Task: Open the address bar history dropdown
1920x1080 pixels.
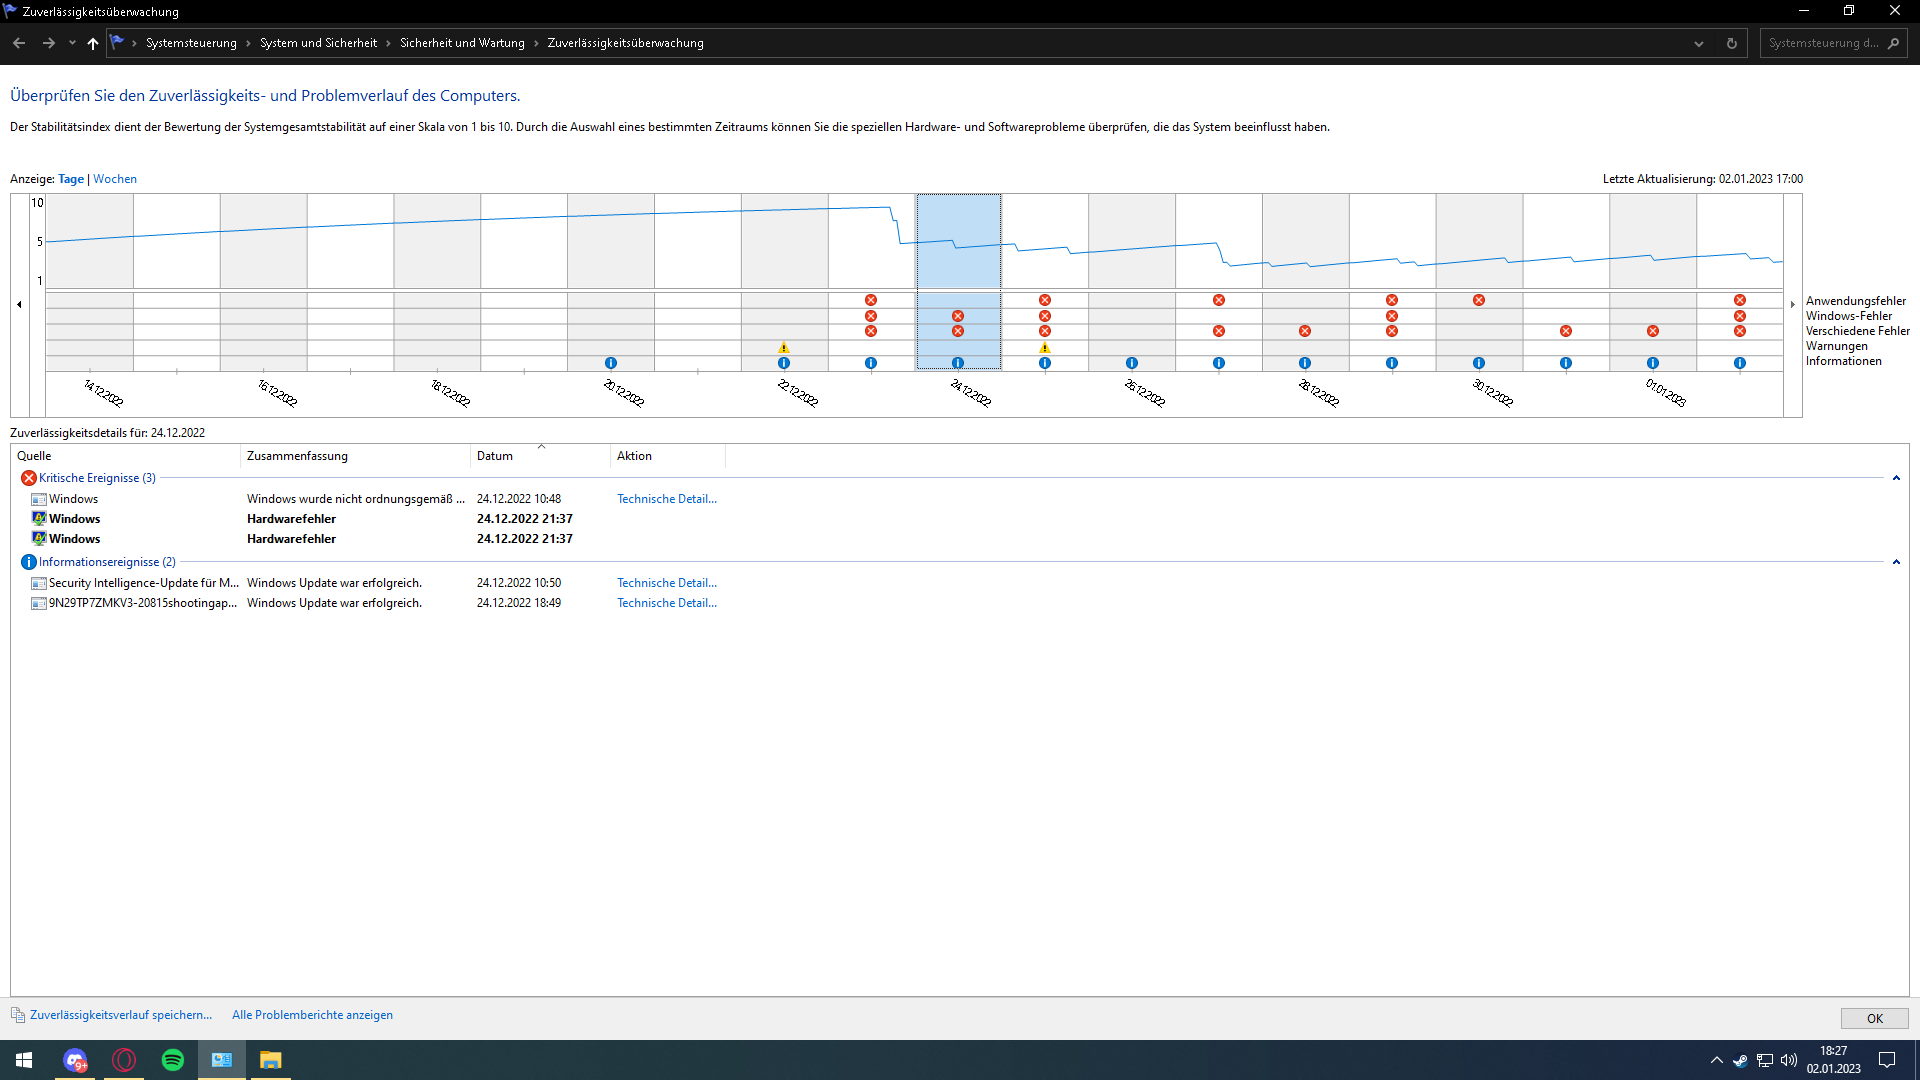Action: pos(1698,43)
